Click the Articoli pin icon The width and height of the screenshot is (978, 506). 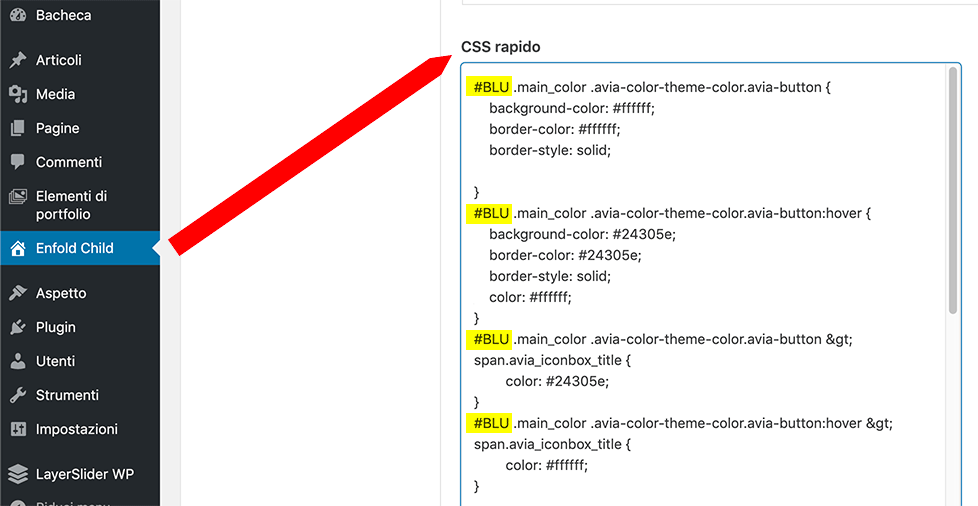tap(18, 60)
